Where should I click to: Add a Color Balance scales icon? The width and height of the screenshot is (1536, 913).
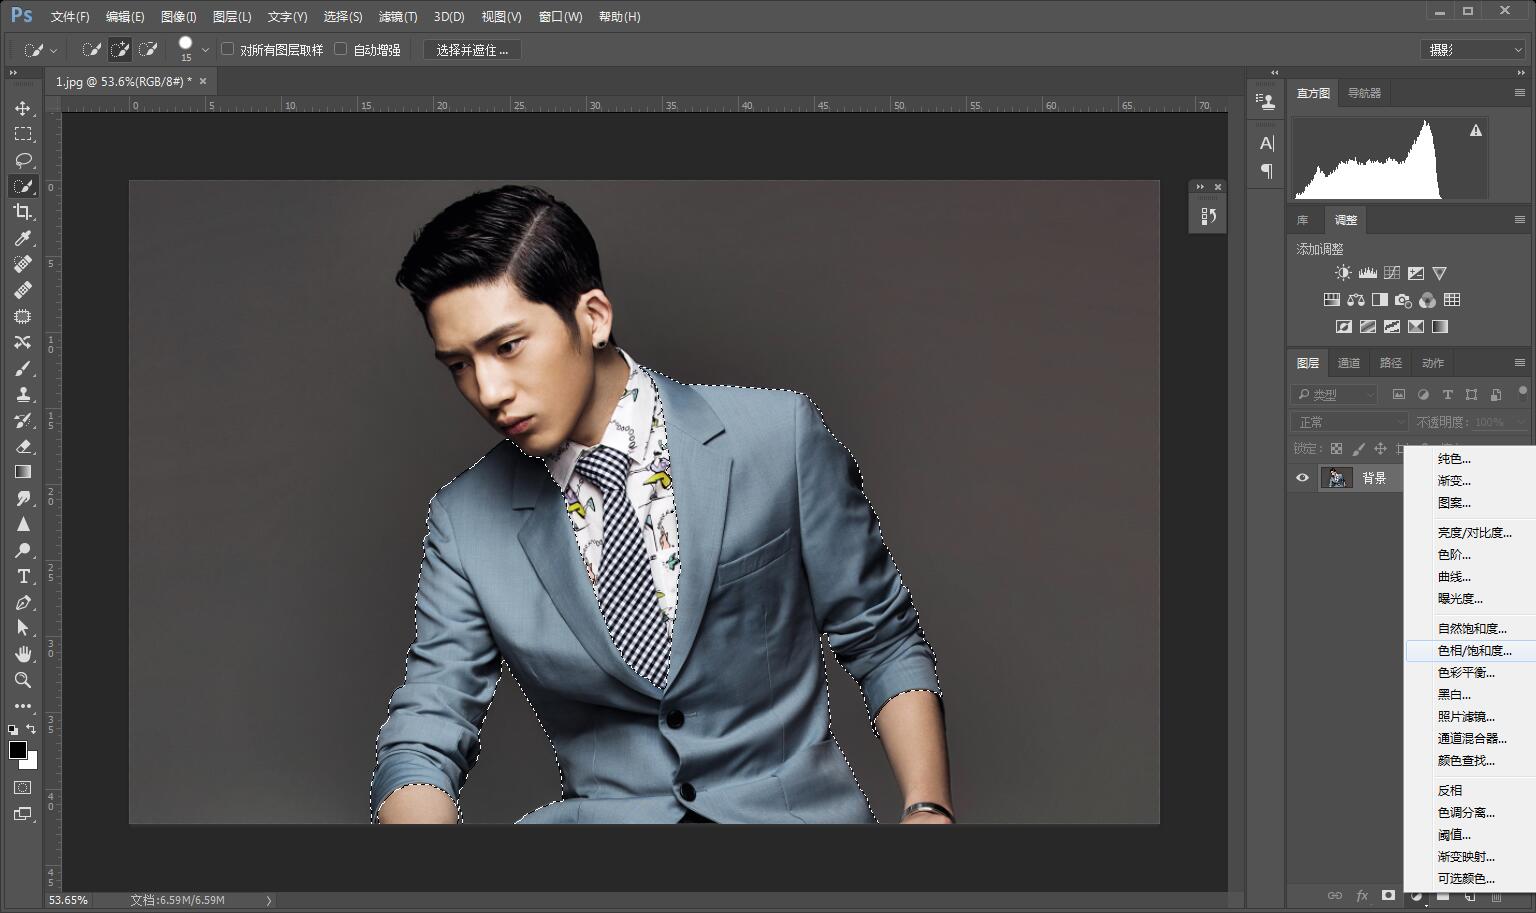1356,300
